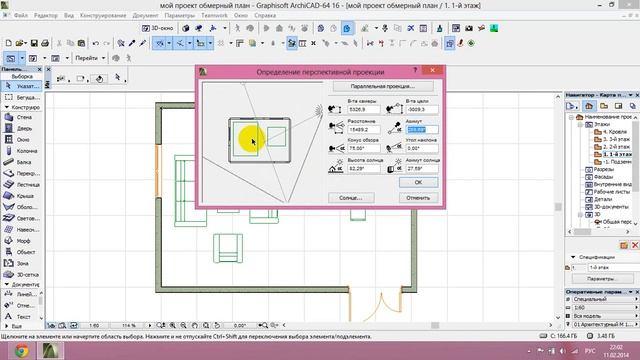This screenshot has height=360, width=640.
Task: Toggle the highlighted suspend groups toolbar button
Action: click(x=449, y=43)
